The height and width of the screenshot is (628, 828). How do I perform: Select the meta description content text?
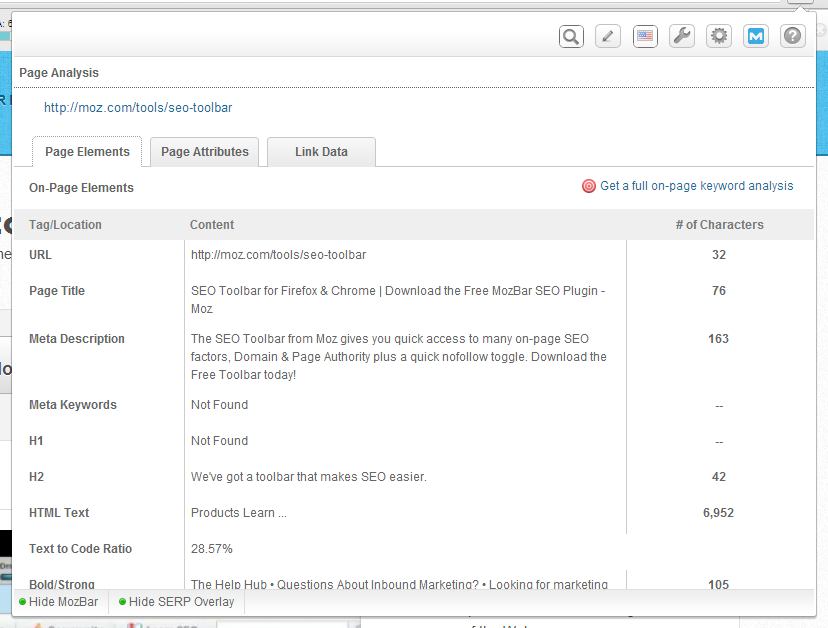(398, 357)
